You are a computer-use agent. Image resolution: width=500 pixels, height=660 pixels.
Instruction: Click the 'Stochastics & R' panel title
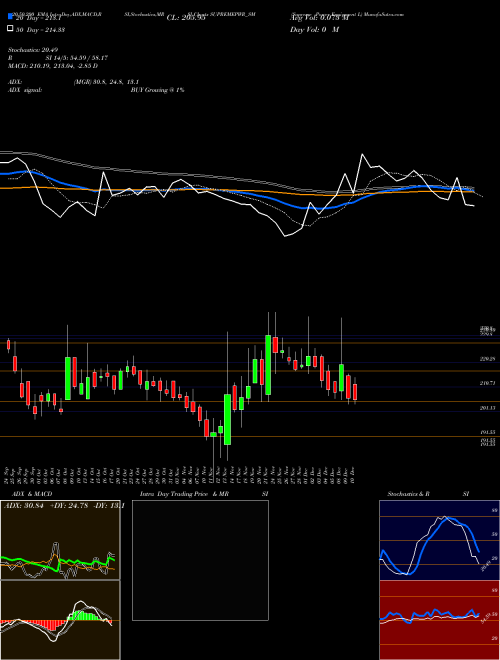(x=409, y=494)
